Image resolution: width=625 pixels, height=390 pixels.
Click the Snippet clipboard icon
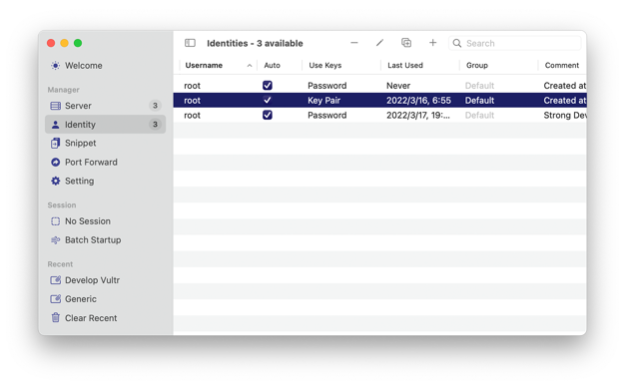pyautogui.click(x=55, y=143)
